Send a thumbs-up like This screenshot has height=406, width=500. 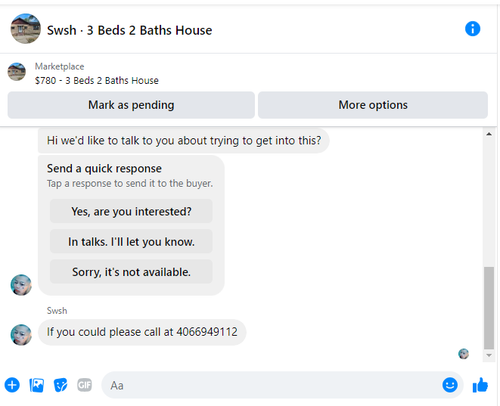(480, 385)
